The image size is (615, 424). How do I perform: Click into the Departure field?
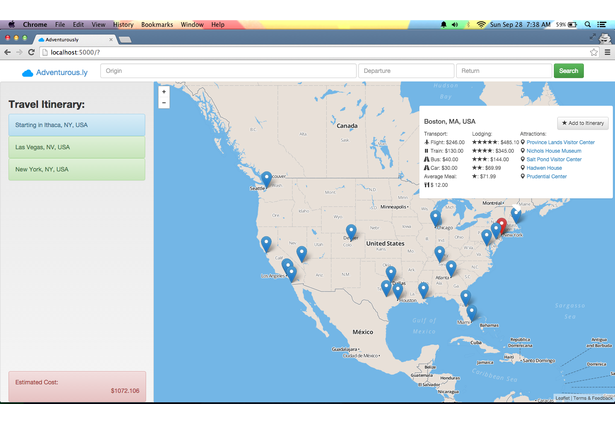[x=406, y=71]
